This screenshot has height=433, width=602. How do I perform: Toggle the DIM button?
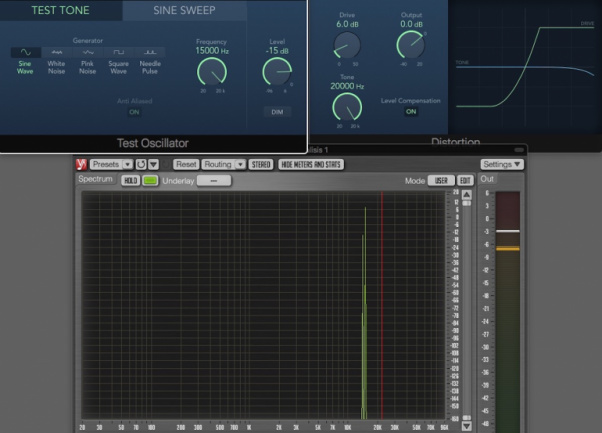[277, 112]
